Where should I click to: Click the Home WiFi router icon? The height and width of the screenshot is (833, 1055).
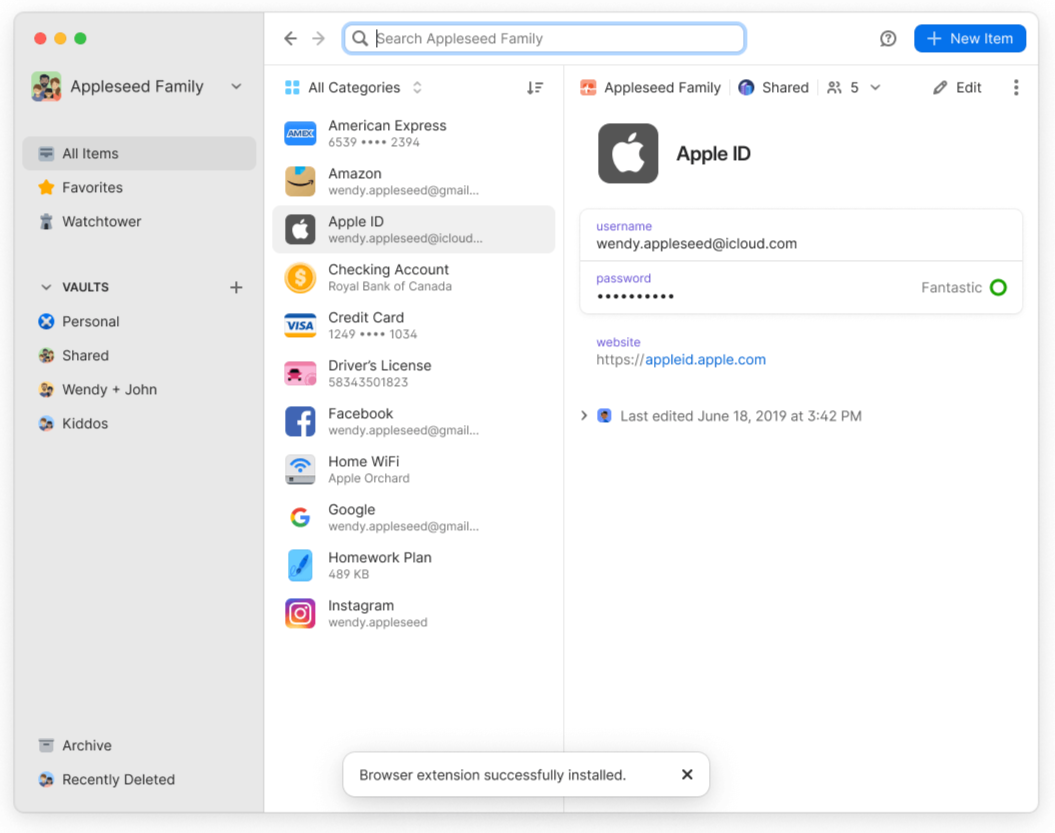click(x=300, y=470)
